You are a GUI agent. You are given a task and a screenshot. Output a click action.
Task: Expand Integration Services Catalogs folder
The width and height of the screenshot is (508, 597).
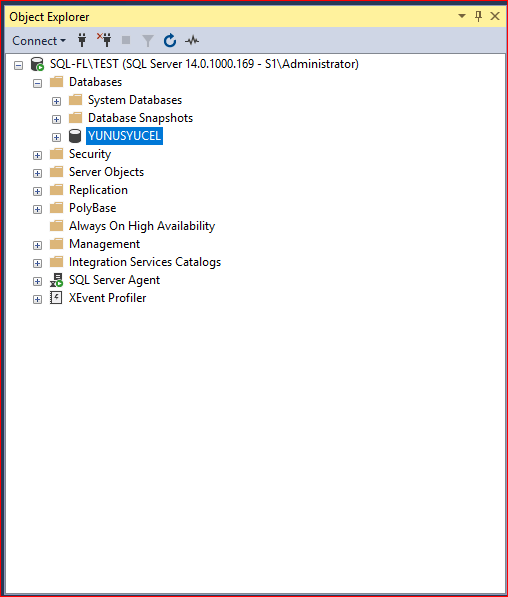pos(37,263)
